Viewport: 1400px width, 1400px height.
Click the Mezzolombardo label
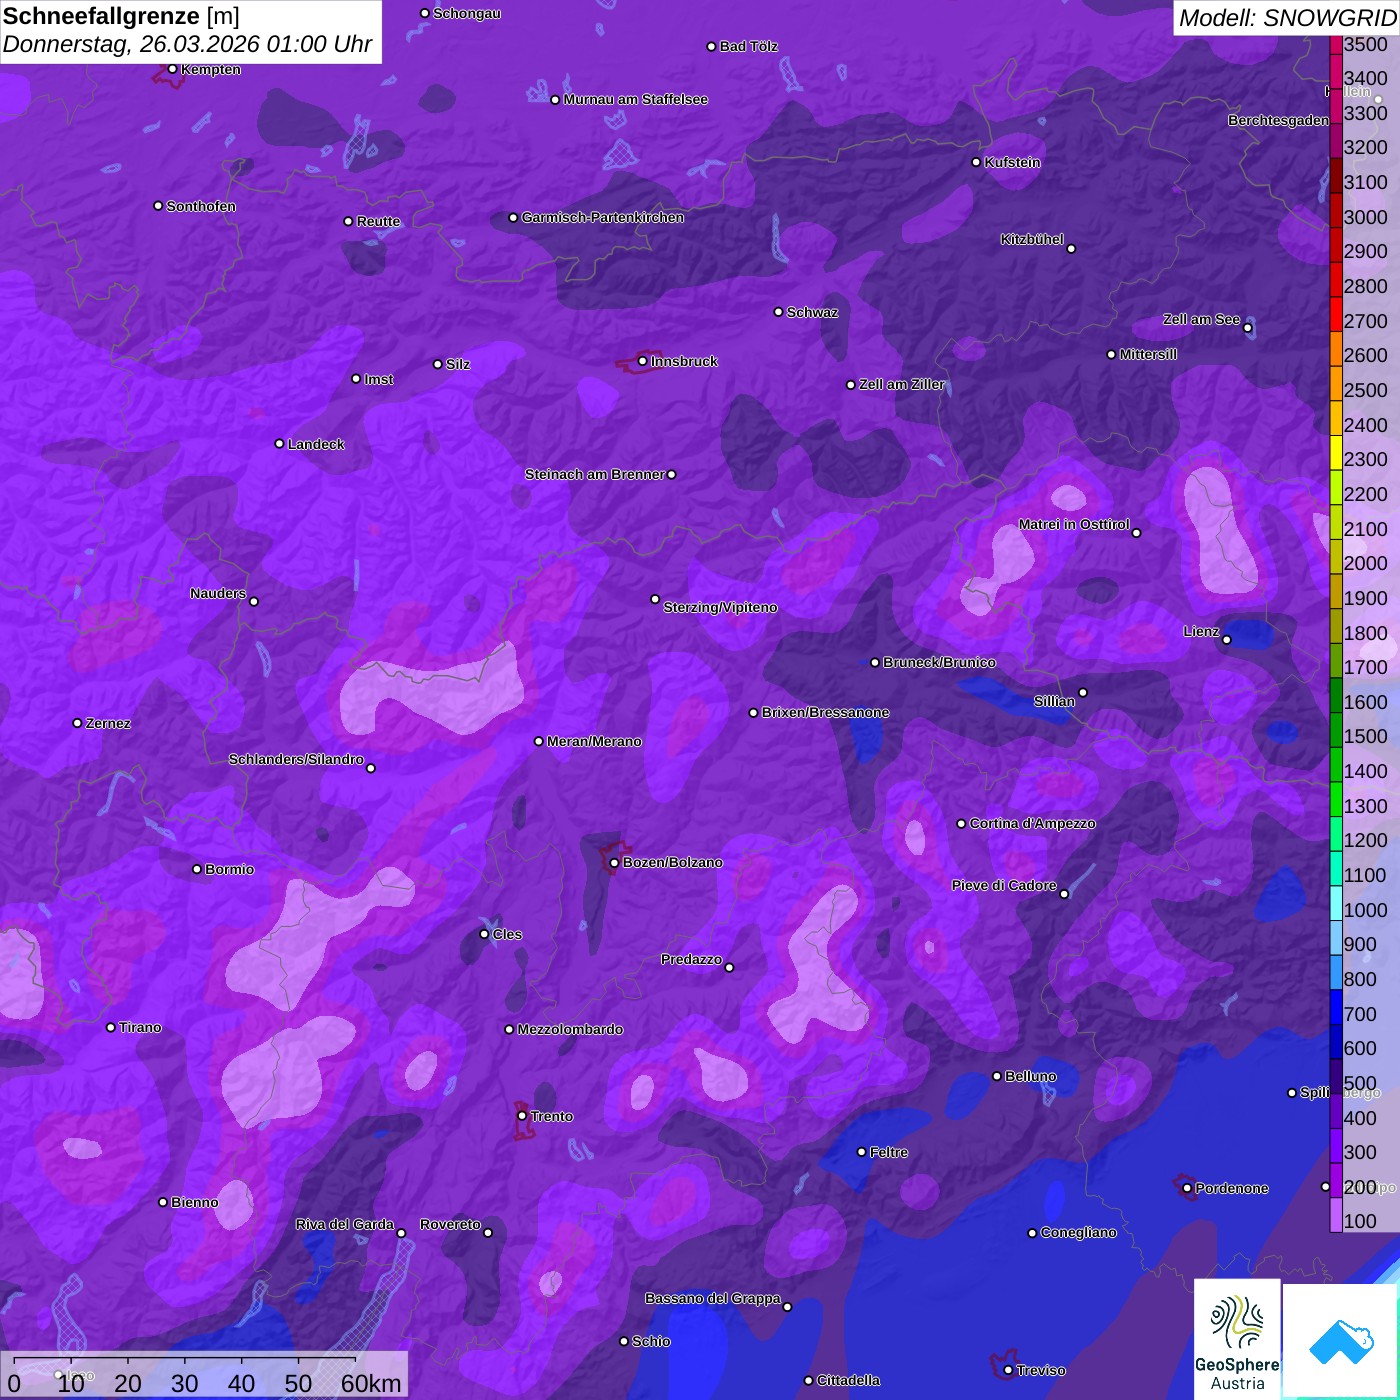(570, 1029)
